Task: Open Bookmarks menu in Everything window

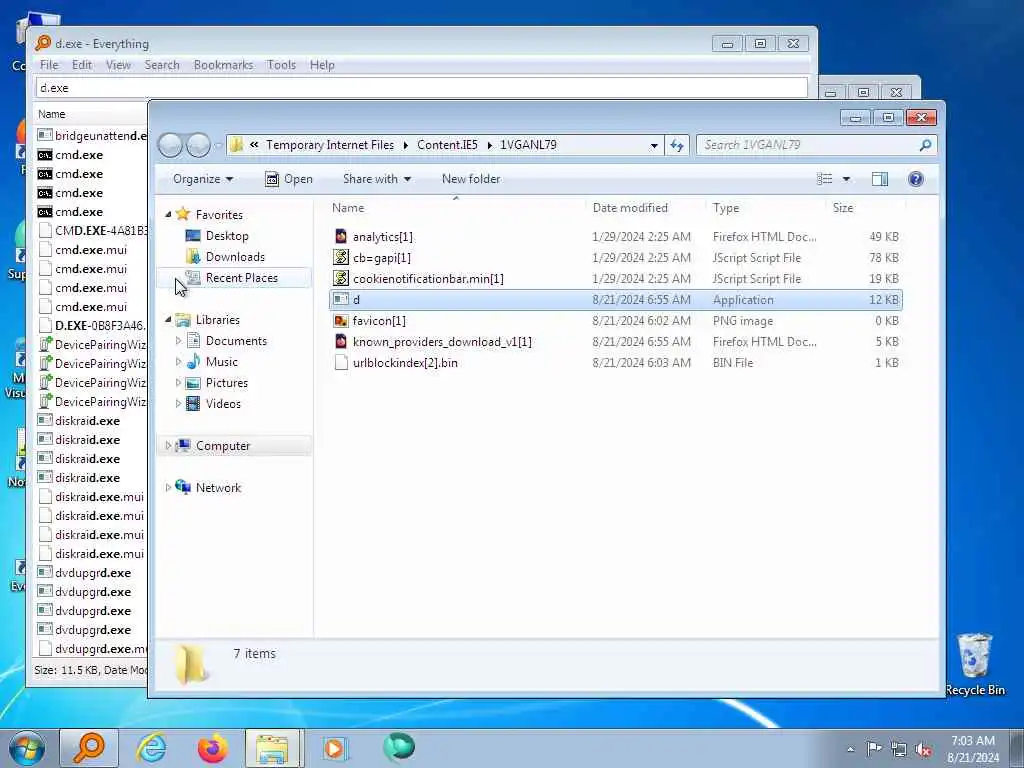Action: (223, 65)
